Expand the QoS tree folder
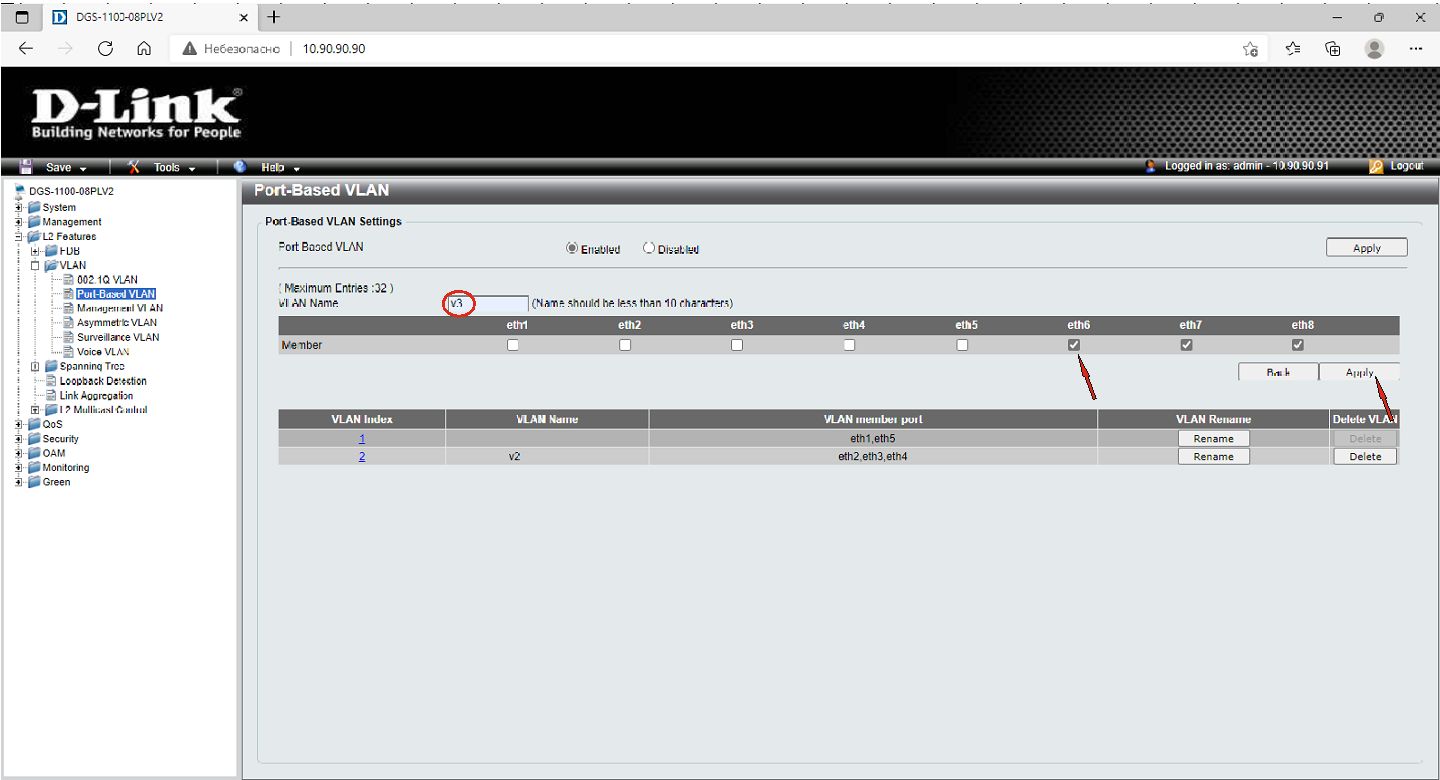The image size is (1440, 780). tap(19, 424)
